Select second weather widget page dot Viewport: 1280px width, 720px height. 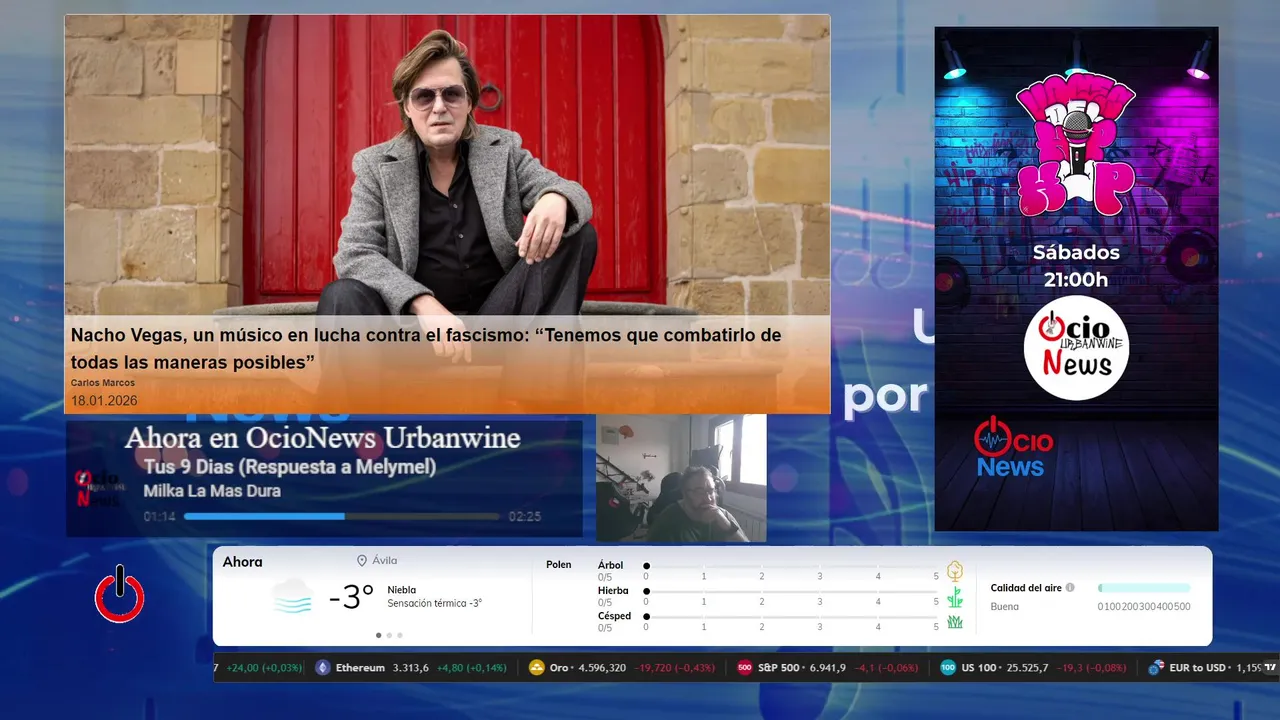pos(389,635)
